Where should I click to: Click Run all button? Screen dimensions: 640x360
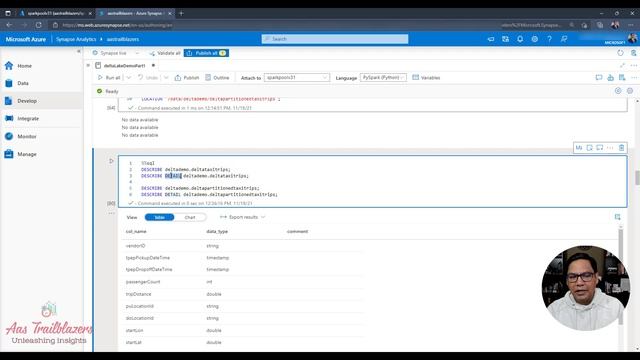[x=109, y=78]
